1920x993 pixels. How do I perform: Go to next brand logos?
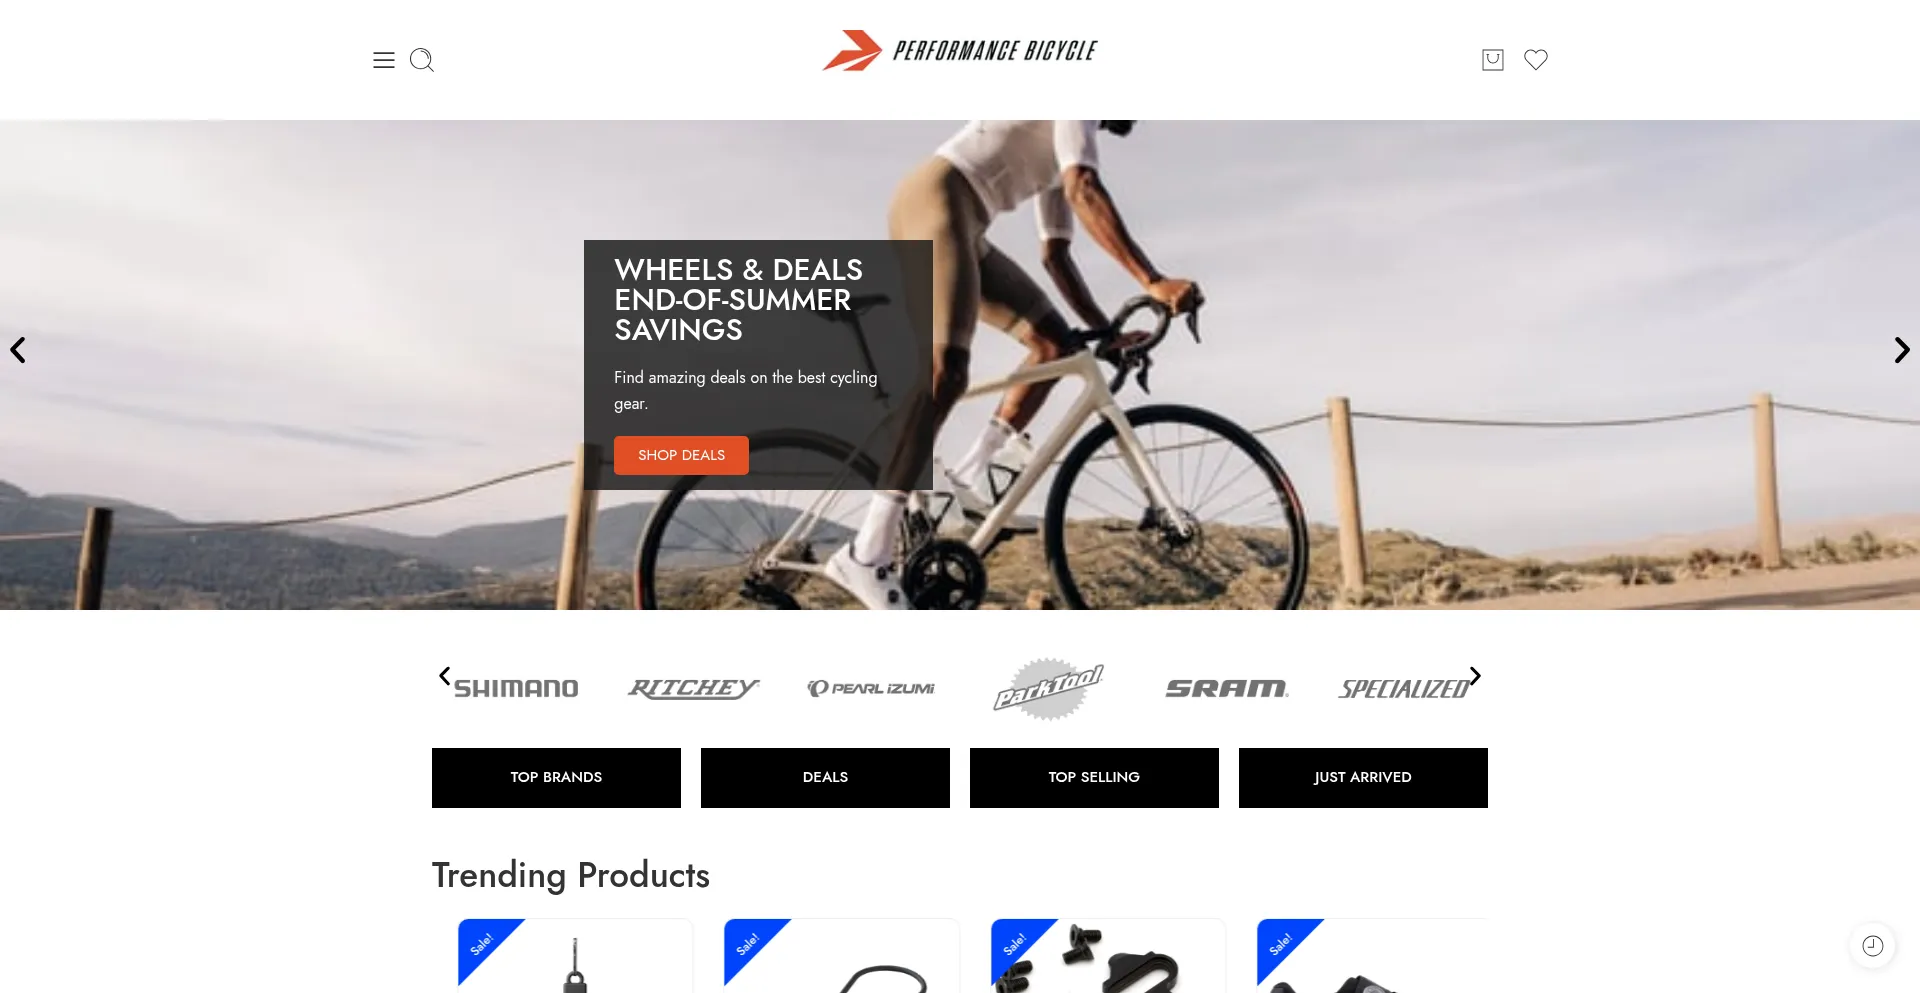[x=1475, y=676]
